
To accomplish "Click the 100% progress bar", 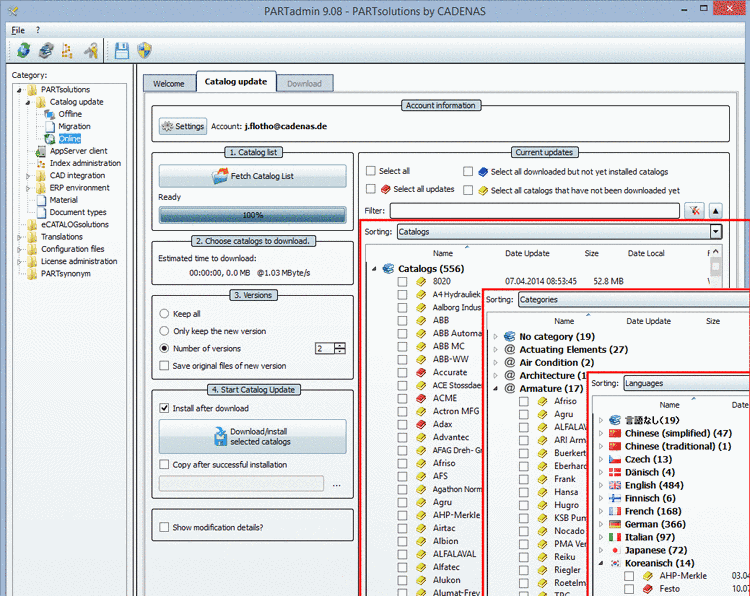I will pyautogui.click(x=253, y=215).
